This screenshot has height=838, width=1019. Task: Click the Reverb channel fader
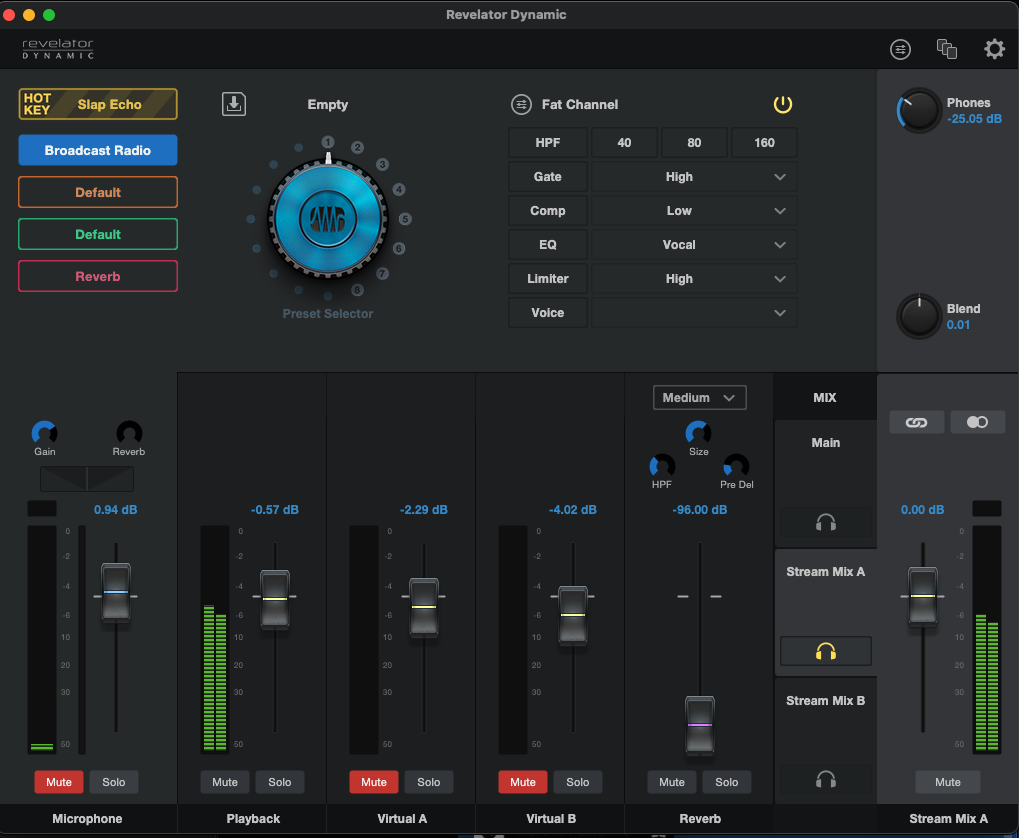pos(700,725)
